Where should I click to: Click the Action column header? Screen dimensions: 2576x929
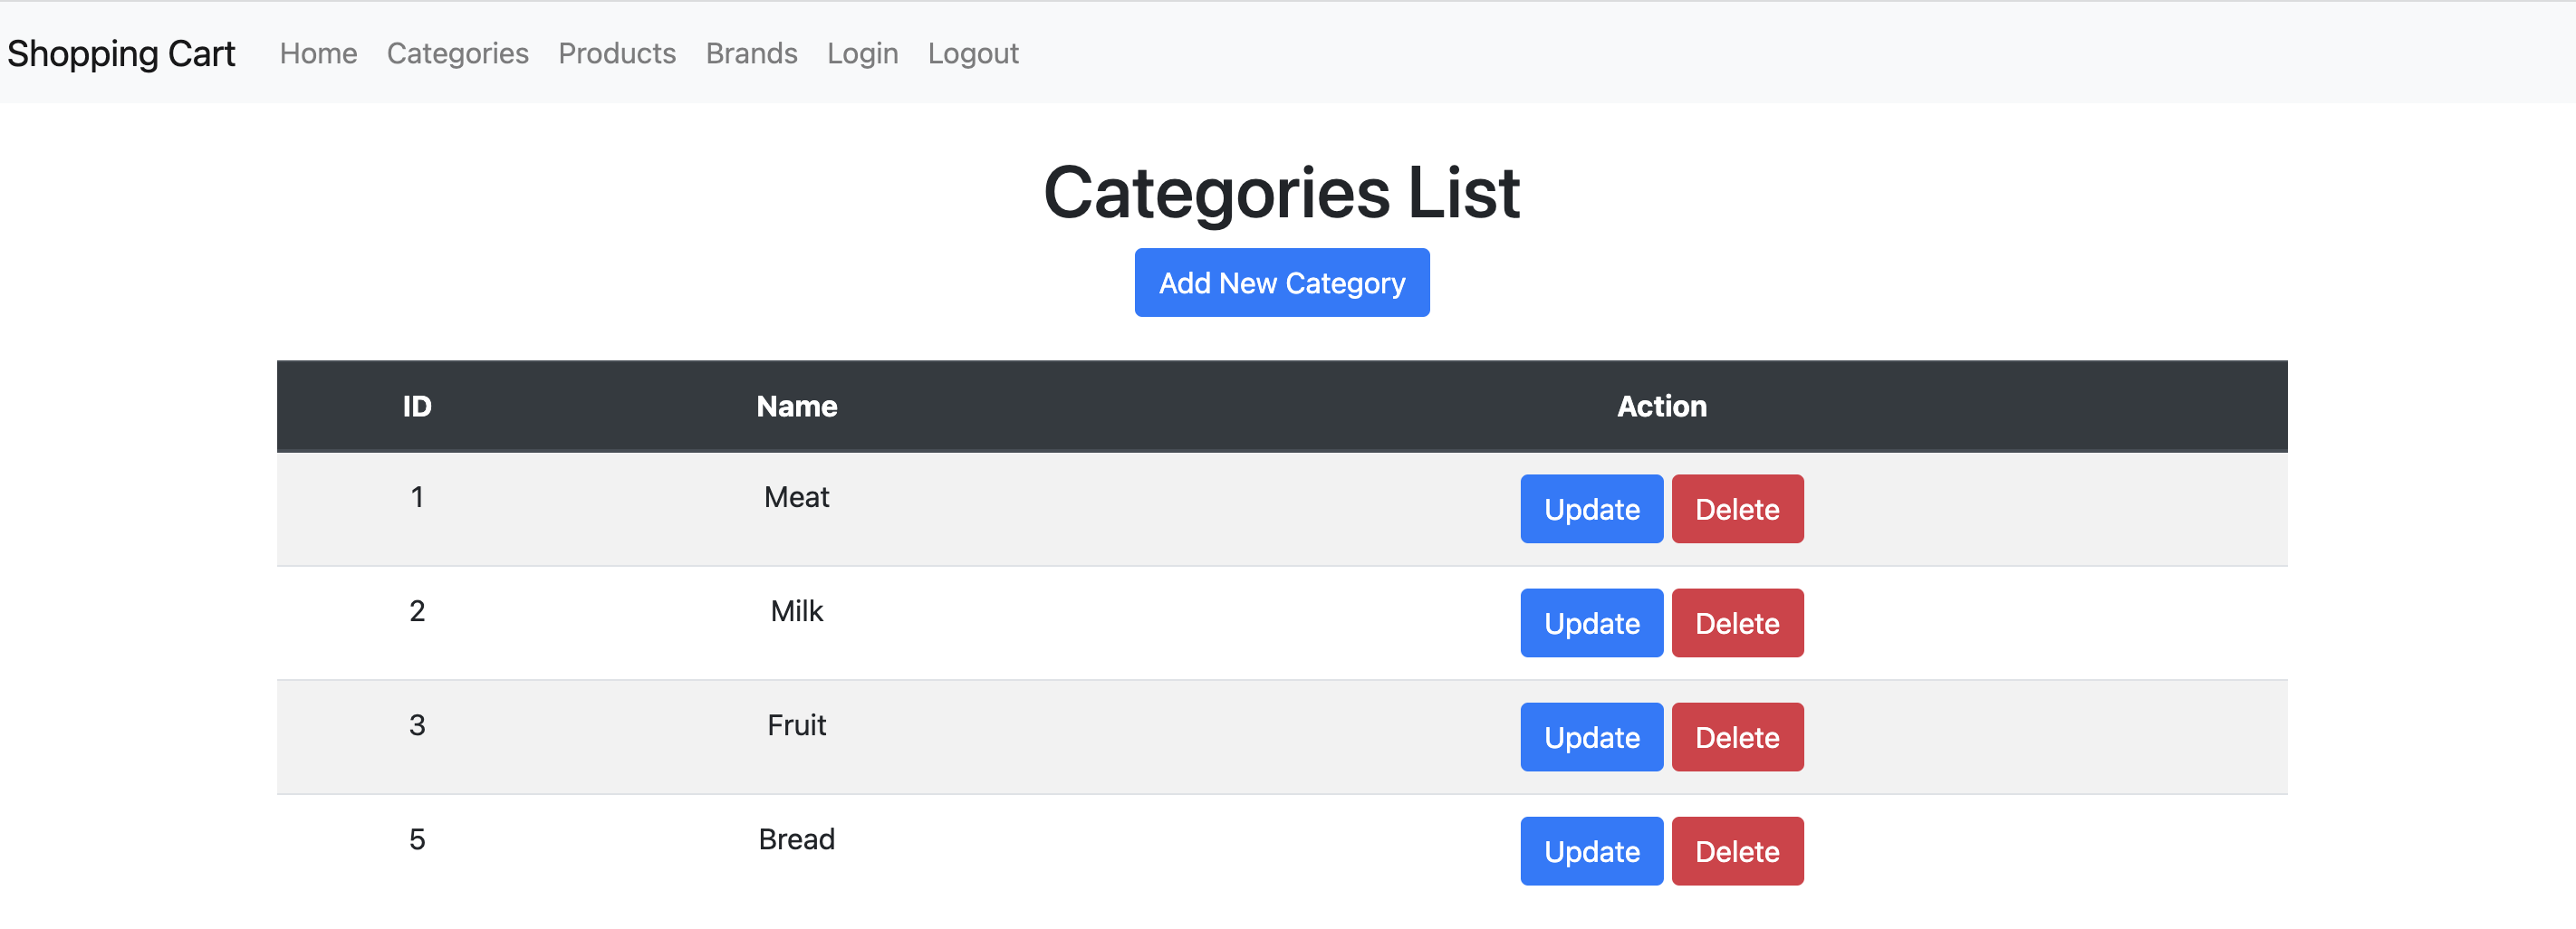pyautogui.click(x=1661, y=406)
